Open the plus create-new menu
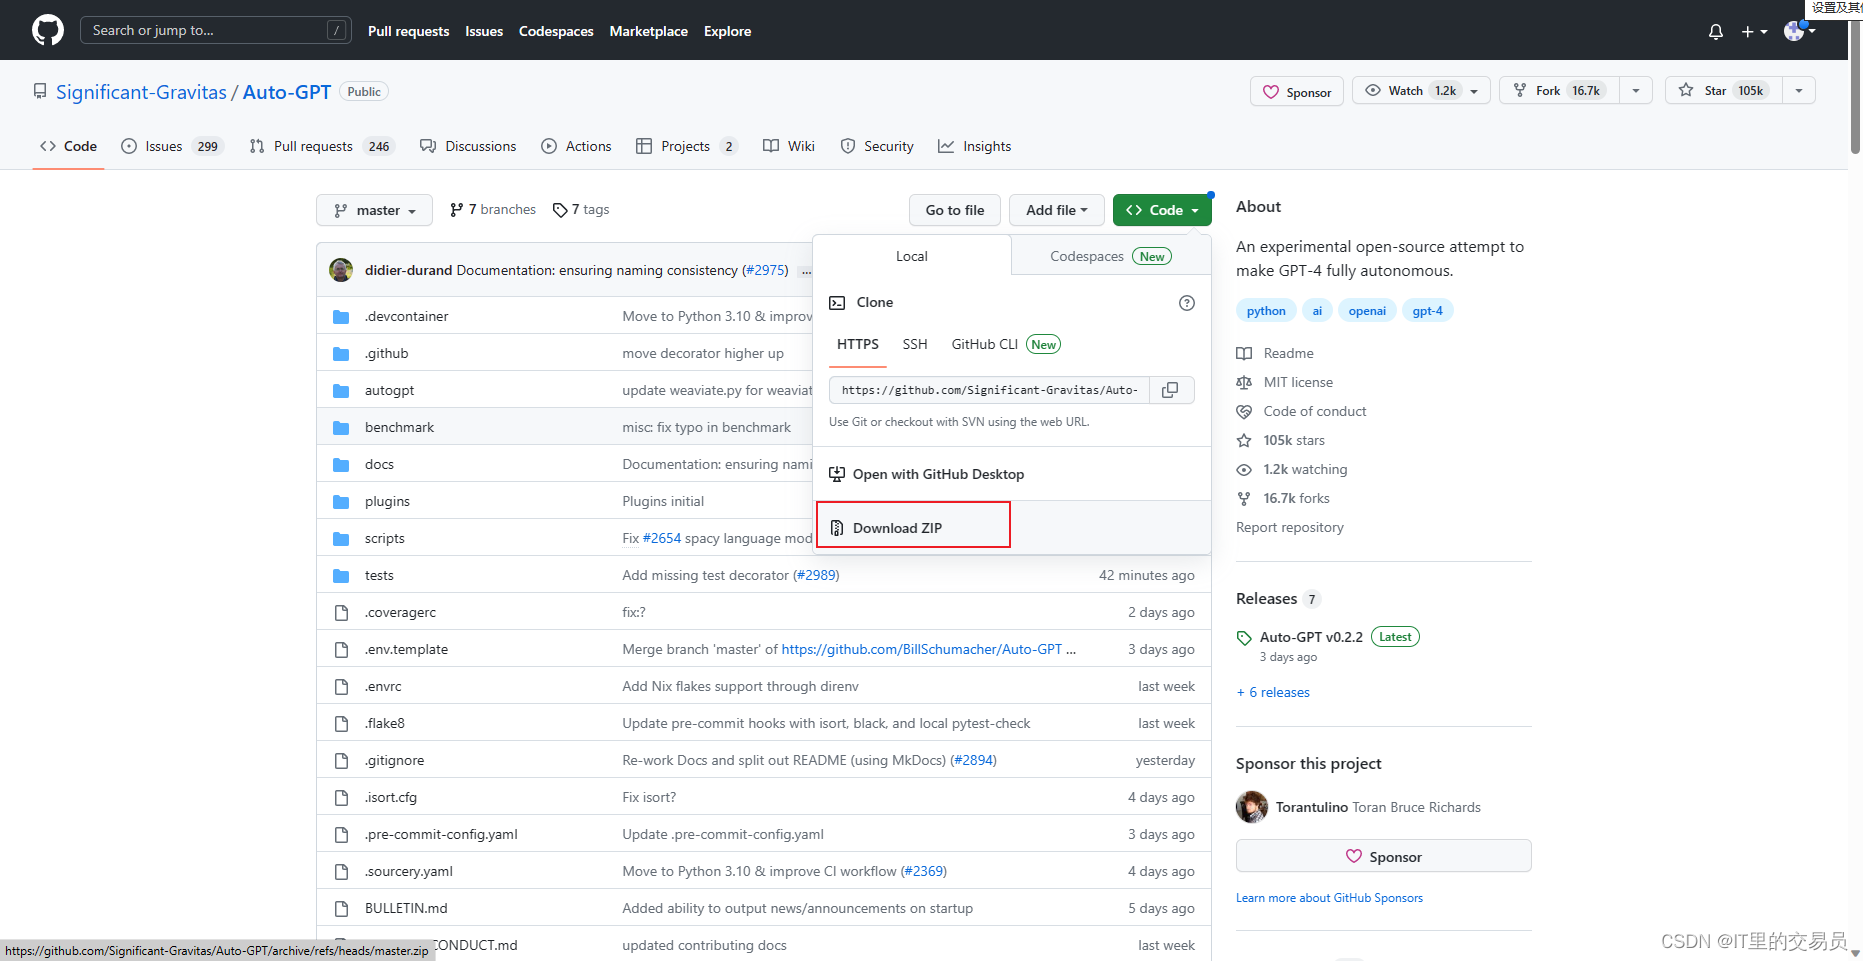The image size is (1863, 961). pyautogui.click(x=1754, y=31)
